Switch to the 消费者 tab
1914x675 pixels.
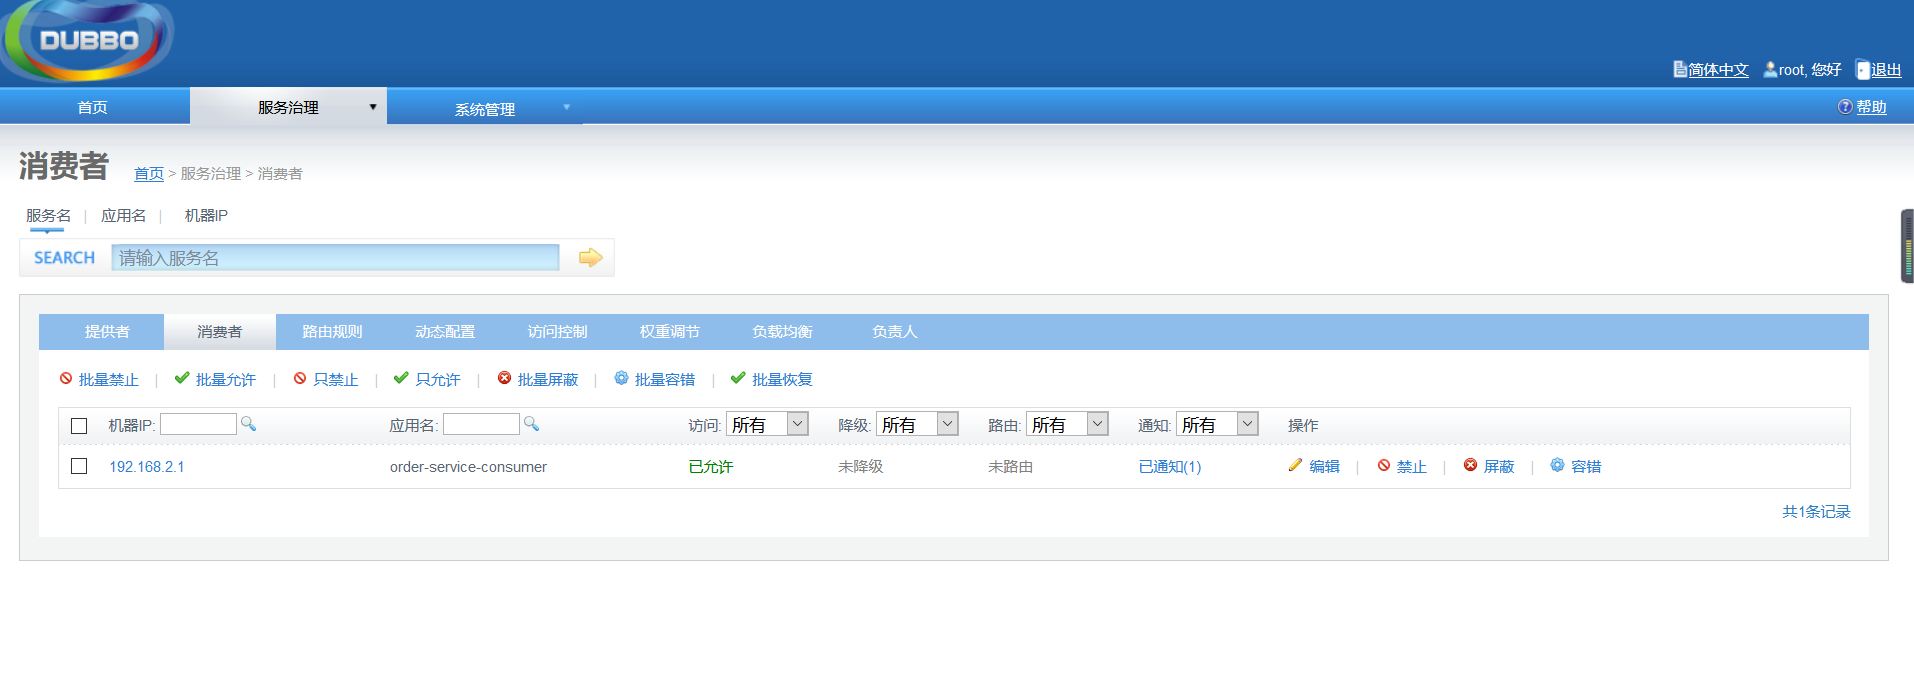click(x=220, y=332)
